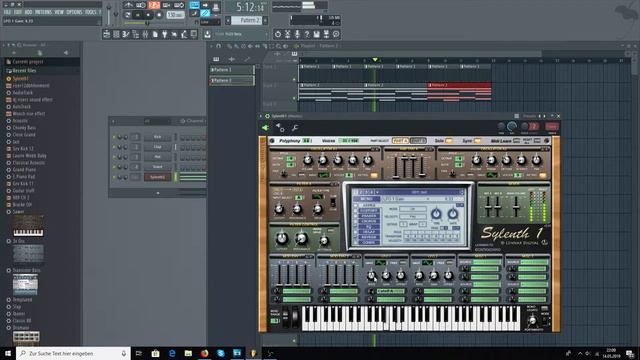Open the OPTIONS menu

[x=74, y=12]
